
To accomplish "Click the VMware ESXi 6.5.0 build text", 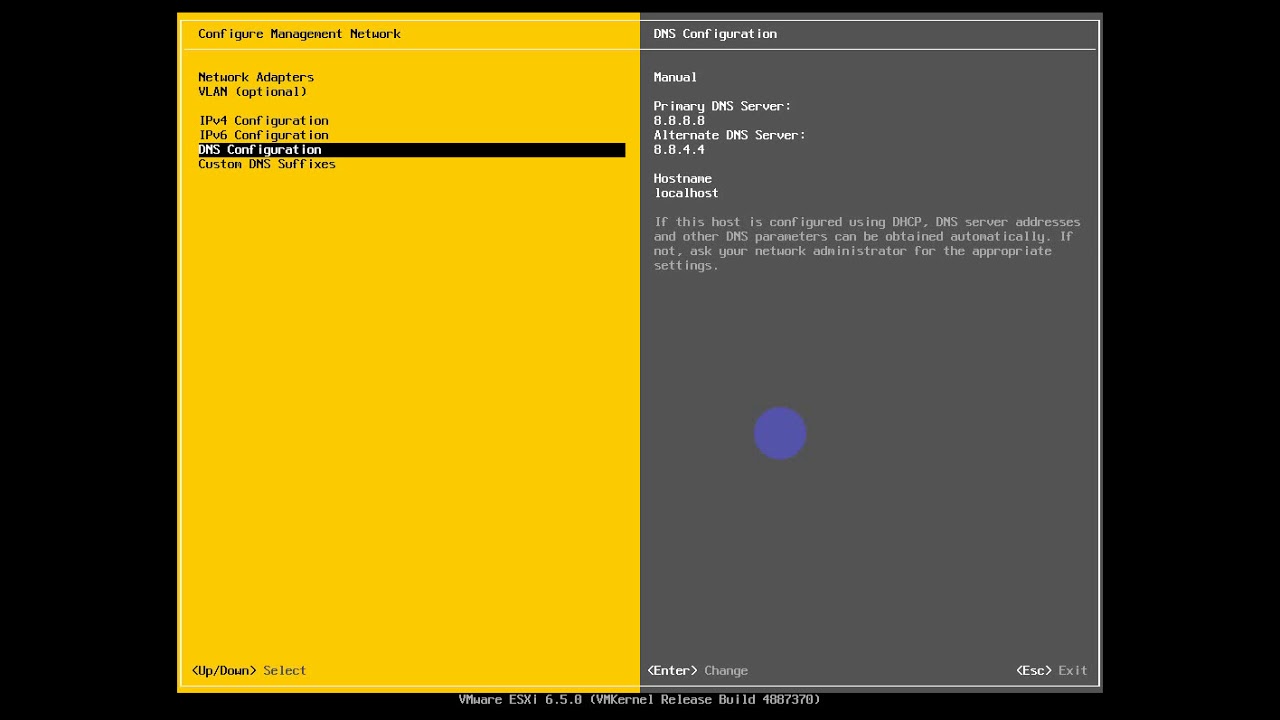I will point(640,700).
